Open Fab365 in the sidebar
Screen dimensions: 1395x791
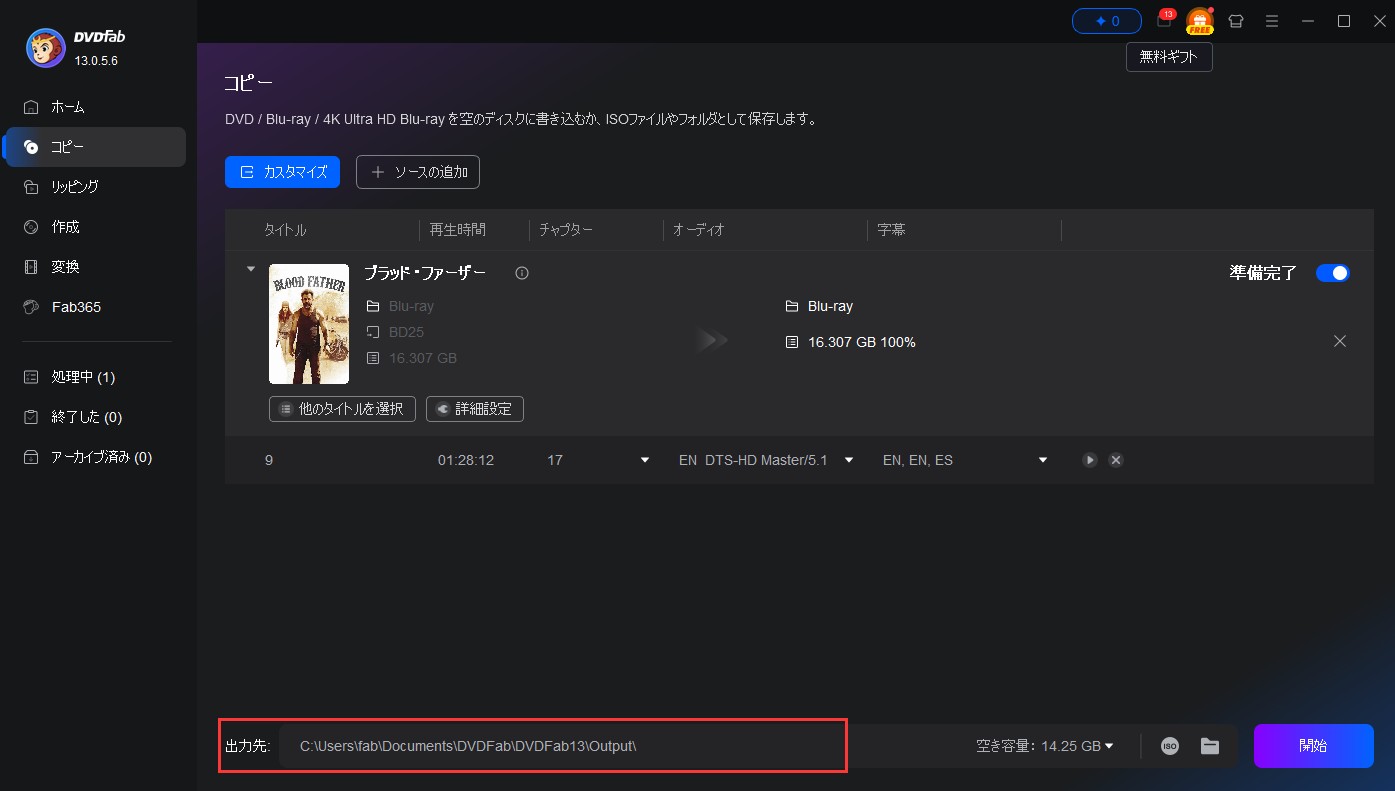[x=95, y=307]
